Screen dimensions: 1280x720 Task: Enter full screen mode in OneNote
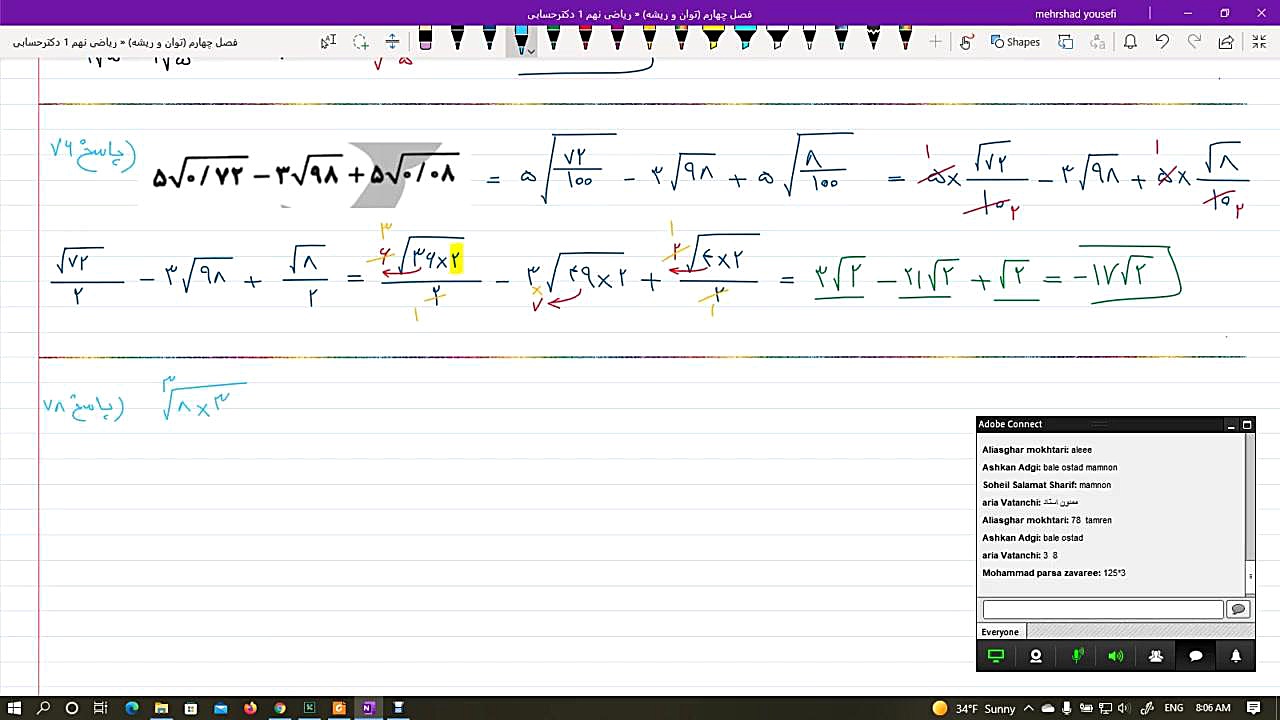(1259, 42)
